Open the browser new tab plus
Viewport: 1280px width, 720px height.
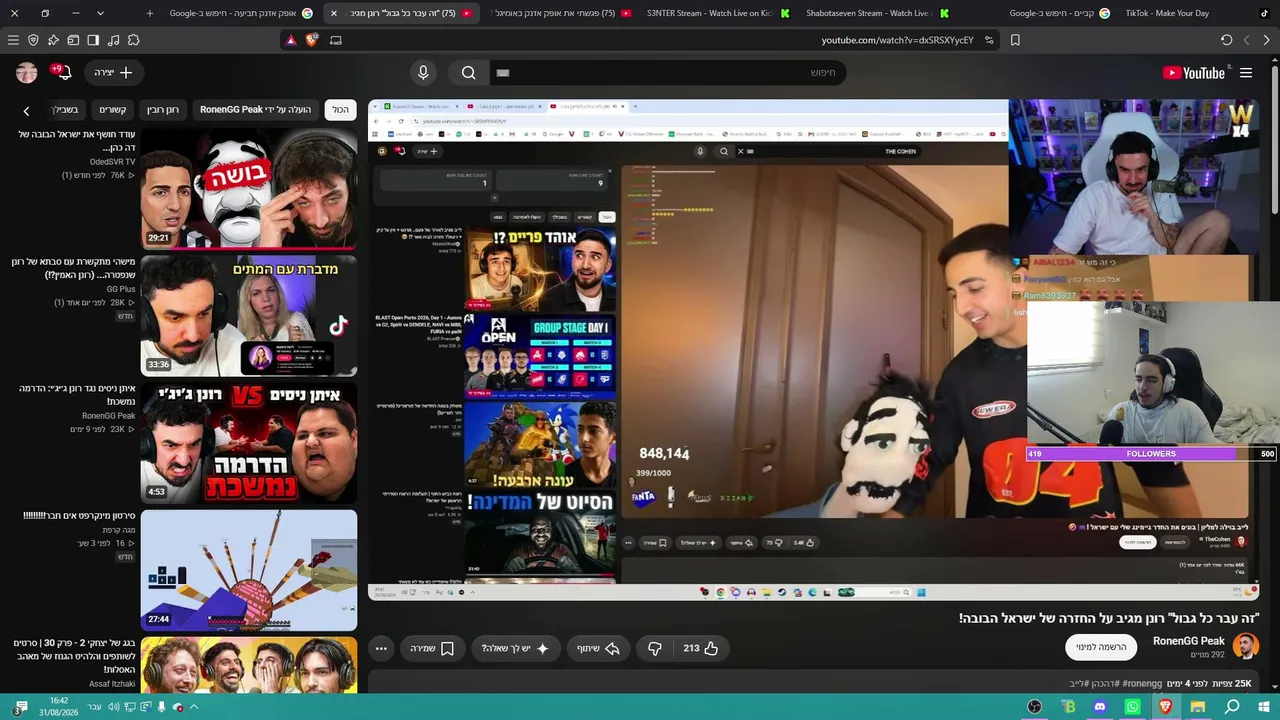150,13
